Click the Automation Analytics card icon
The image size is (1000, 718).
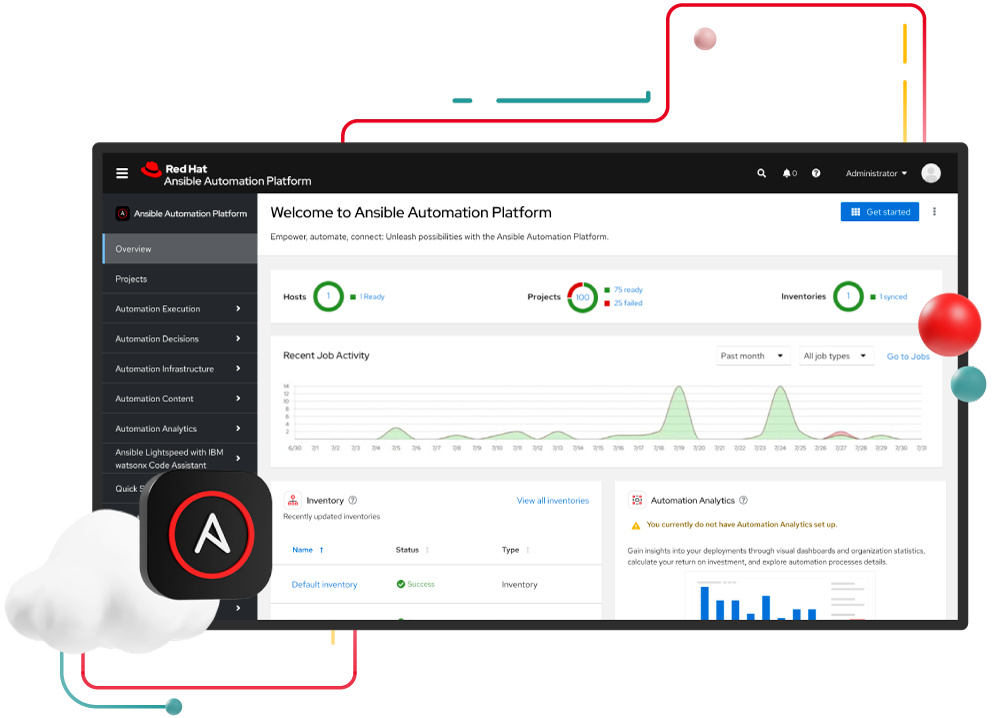coord(636,500)
